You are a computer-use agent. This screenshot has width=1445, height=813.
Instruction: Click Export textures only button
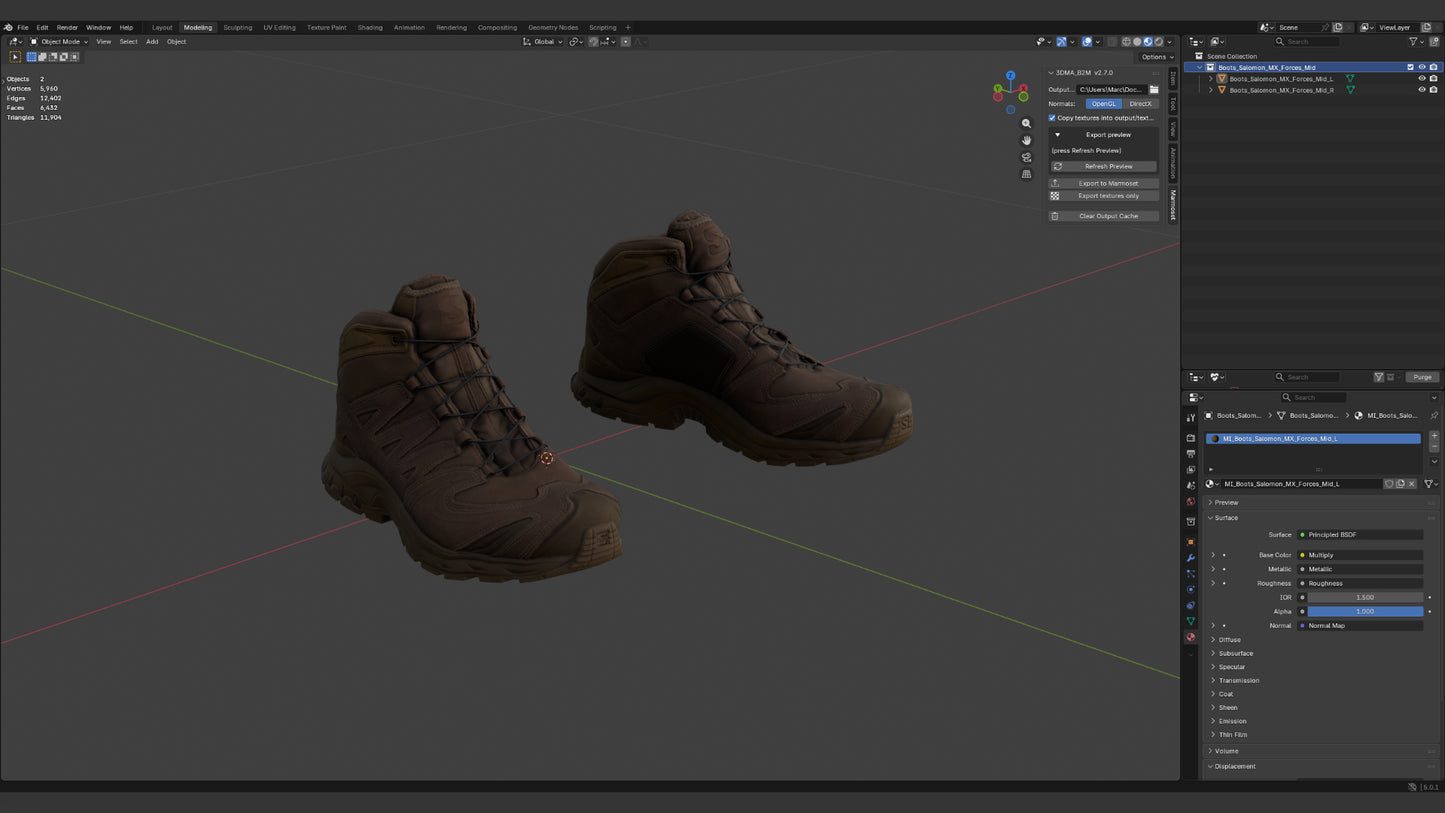[x=1103, y=196]
